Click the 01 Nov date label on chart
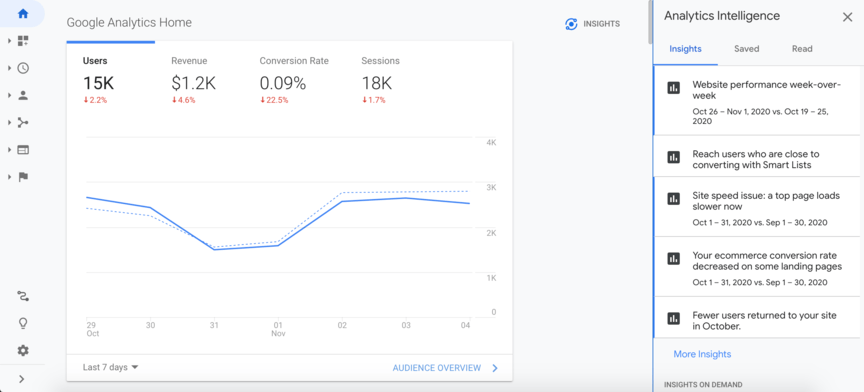This screenshot has height=392, width=864. coord(278,329)
